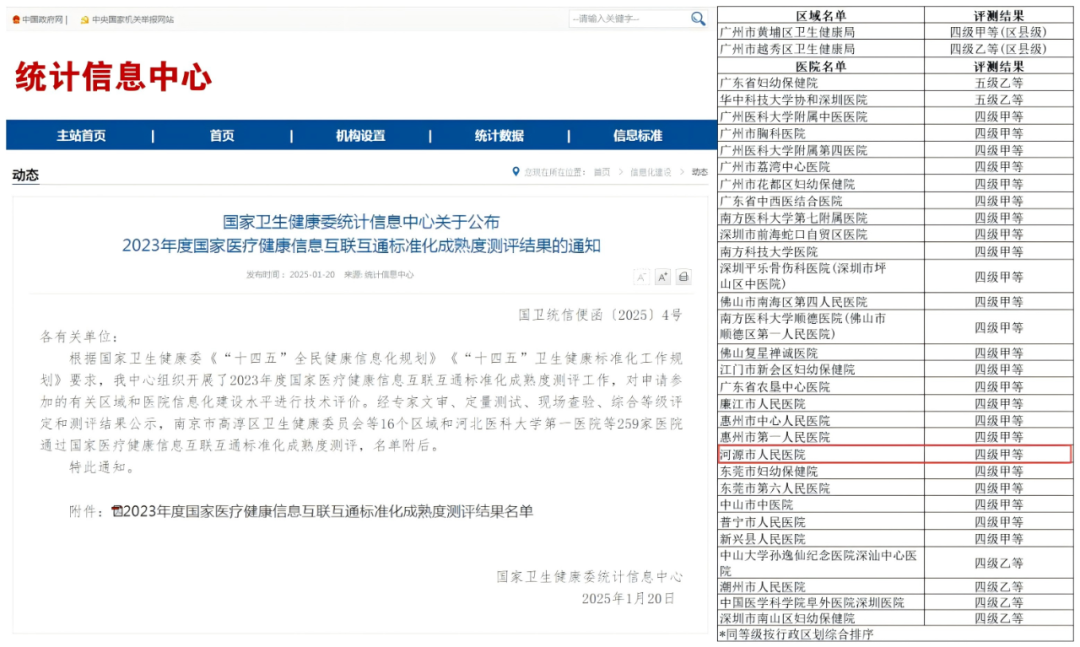Open the 测评结果名单 attachment link
This screenshot has height=647, width=1080.
click(328, 511)
